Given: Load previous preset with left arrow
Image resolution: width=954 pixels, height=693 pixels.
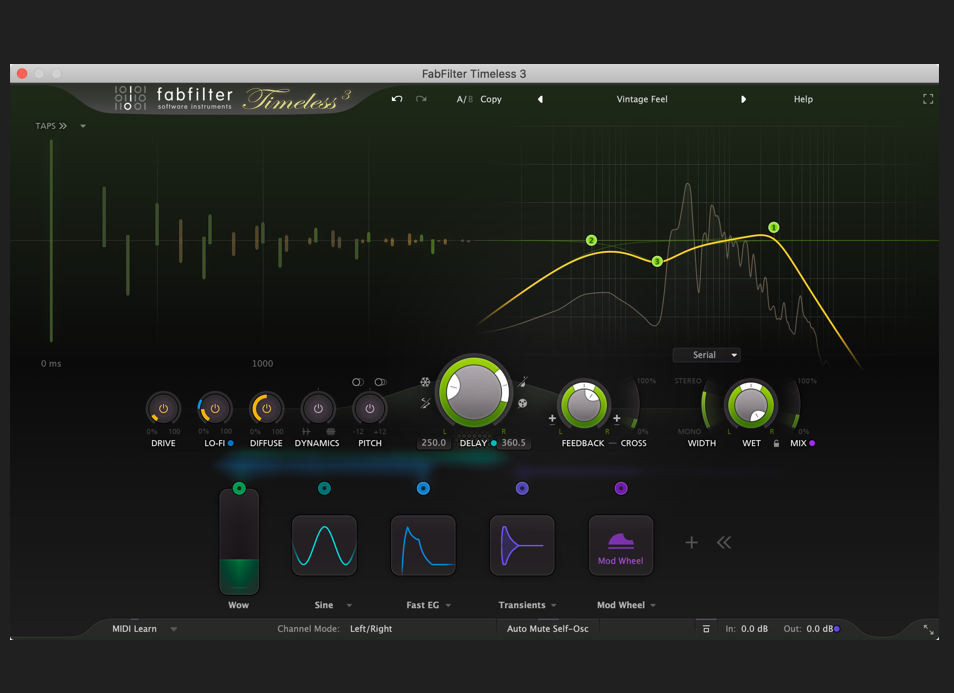Looking at the screenshot, I should 540,99.
